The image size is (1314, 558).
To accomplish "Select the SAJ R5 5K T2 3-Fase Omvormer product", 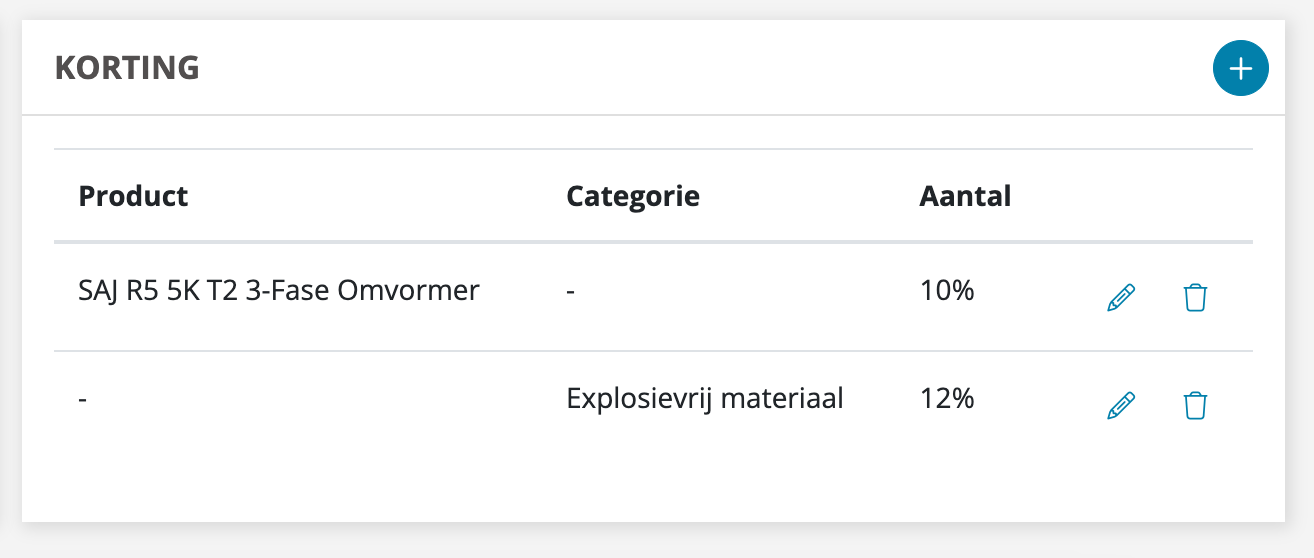I will 279,291.
